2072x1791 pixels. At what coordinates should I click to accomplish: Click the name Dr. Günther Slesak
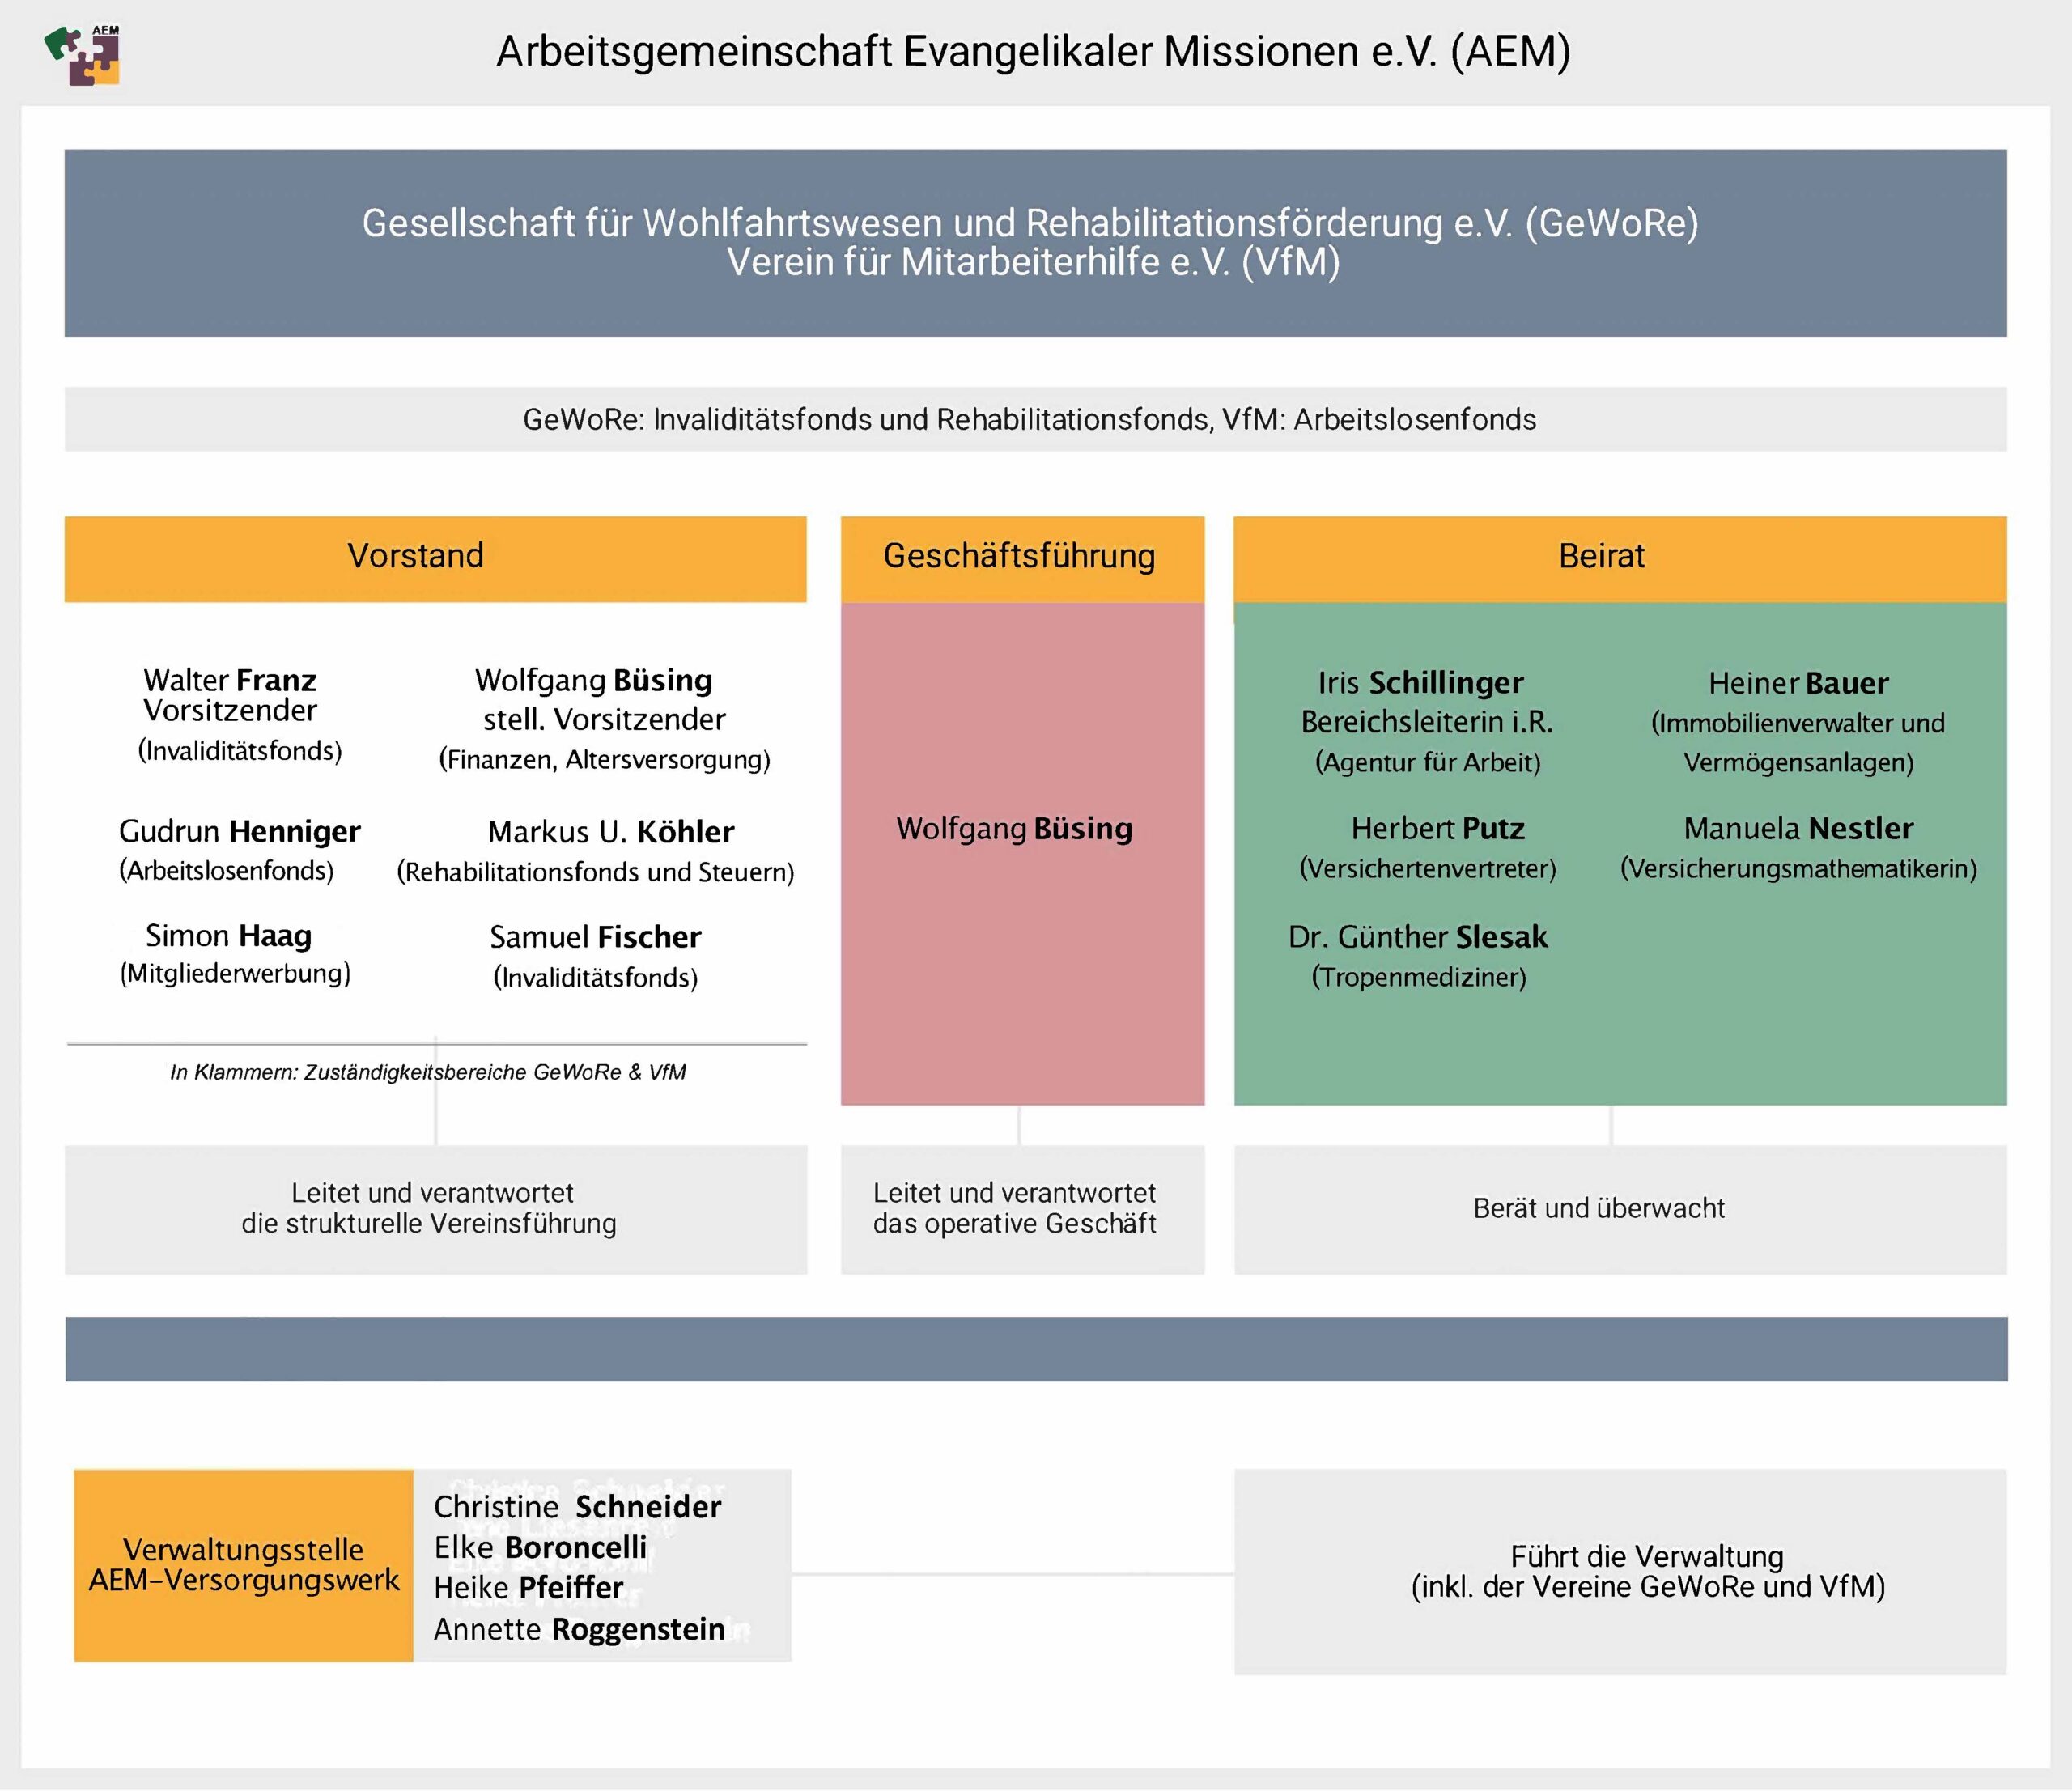pos(1418,937)
